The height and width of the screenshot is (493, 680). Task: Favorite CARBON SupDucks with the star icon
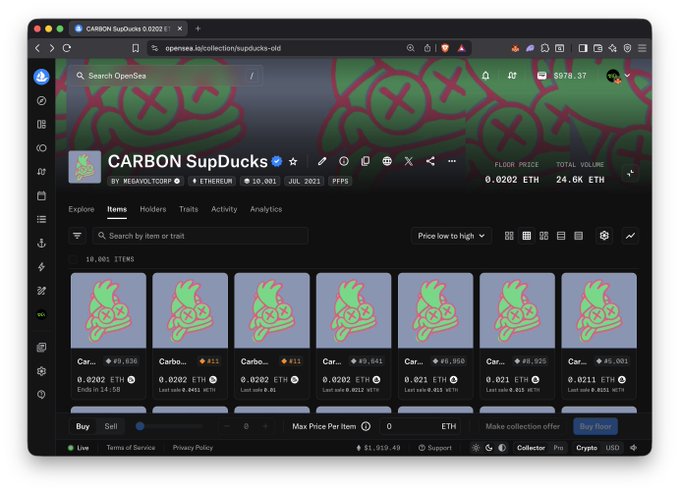[x=293, y=161]
